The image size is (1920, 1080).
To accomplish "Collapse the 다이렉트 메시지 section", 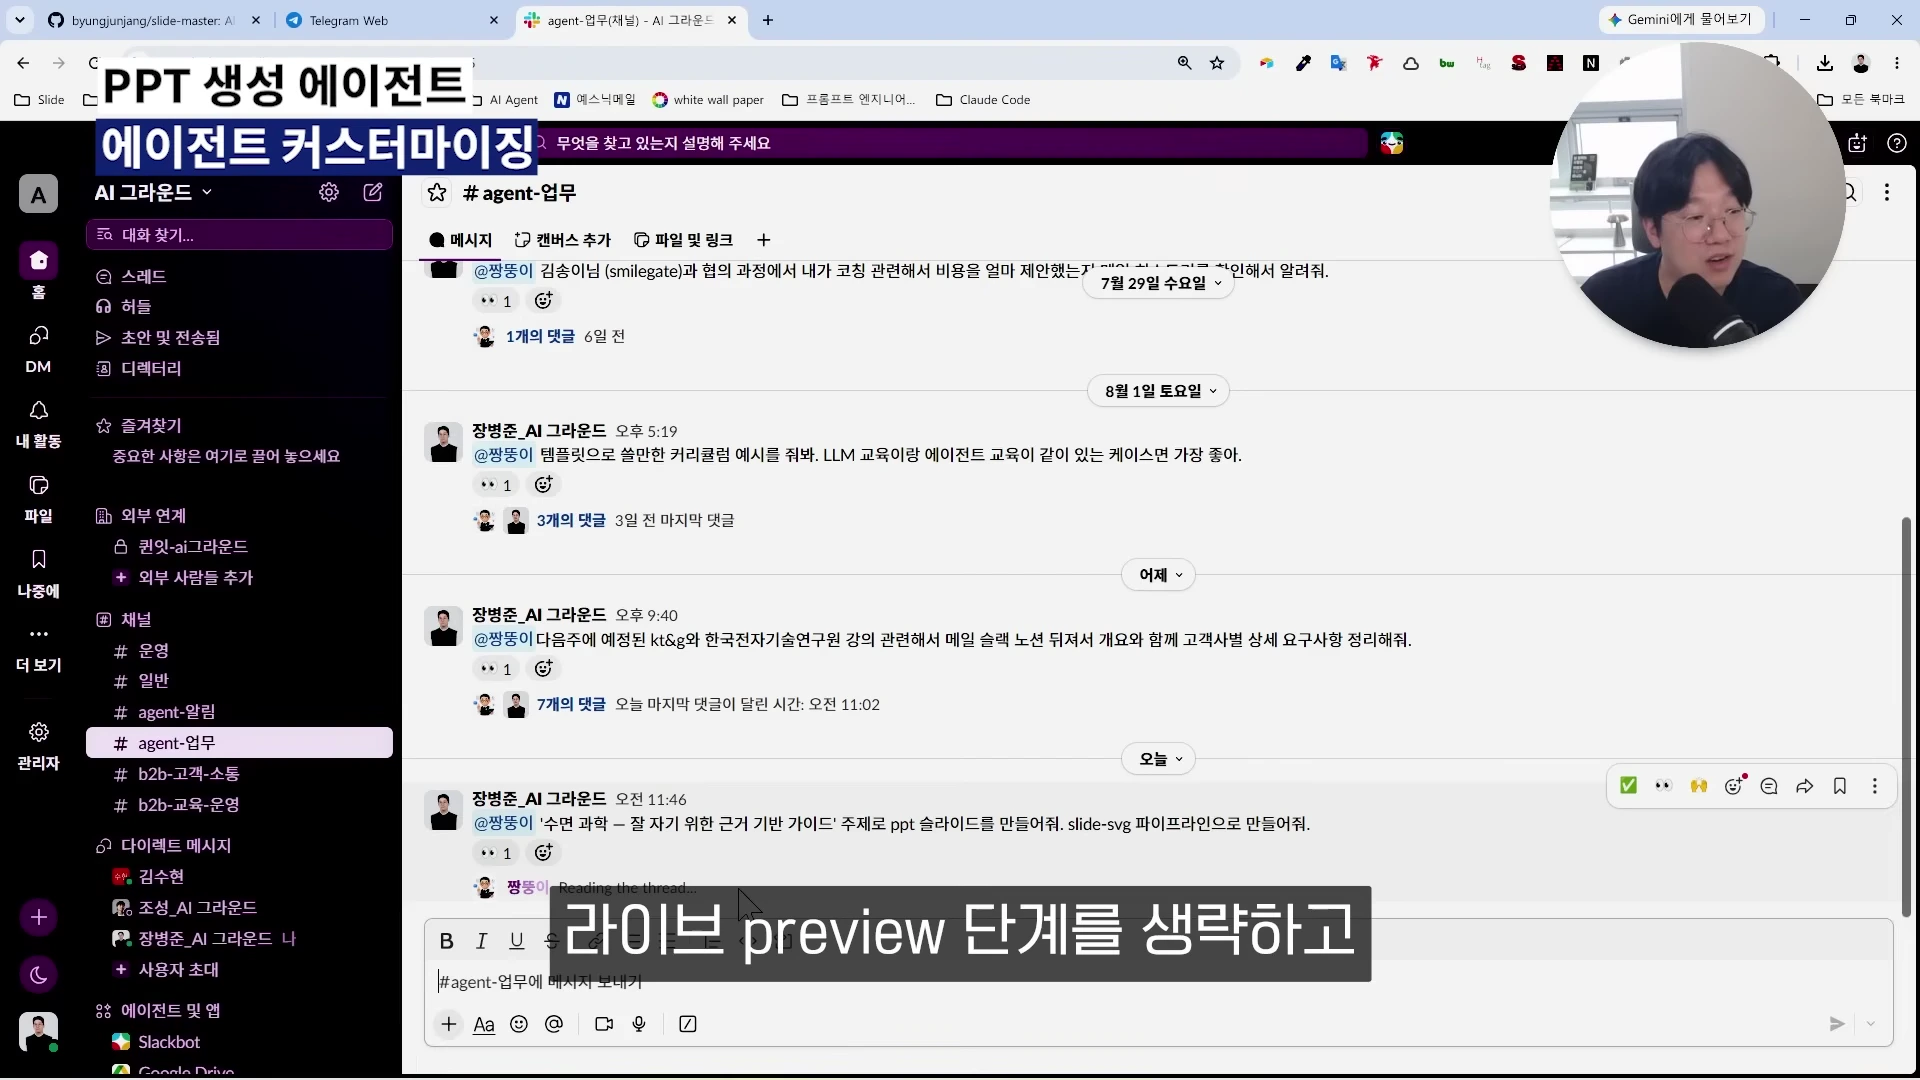I will click(175, 845).
